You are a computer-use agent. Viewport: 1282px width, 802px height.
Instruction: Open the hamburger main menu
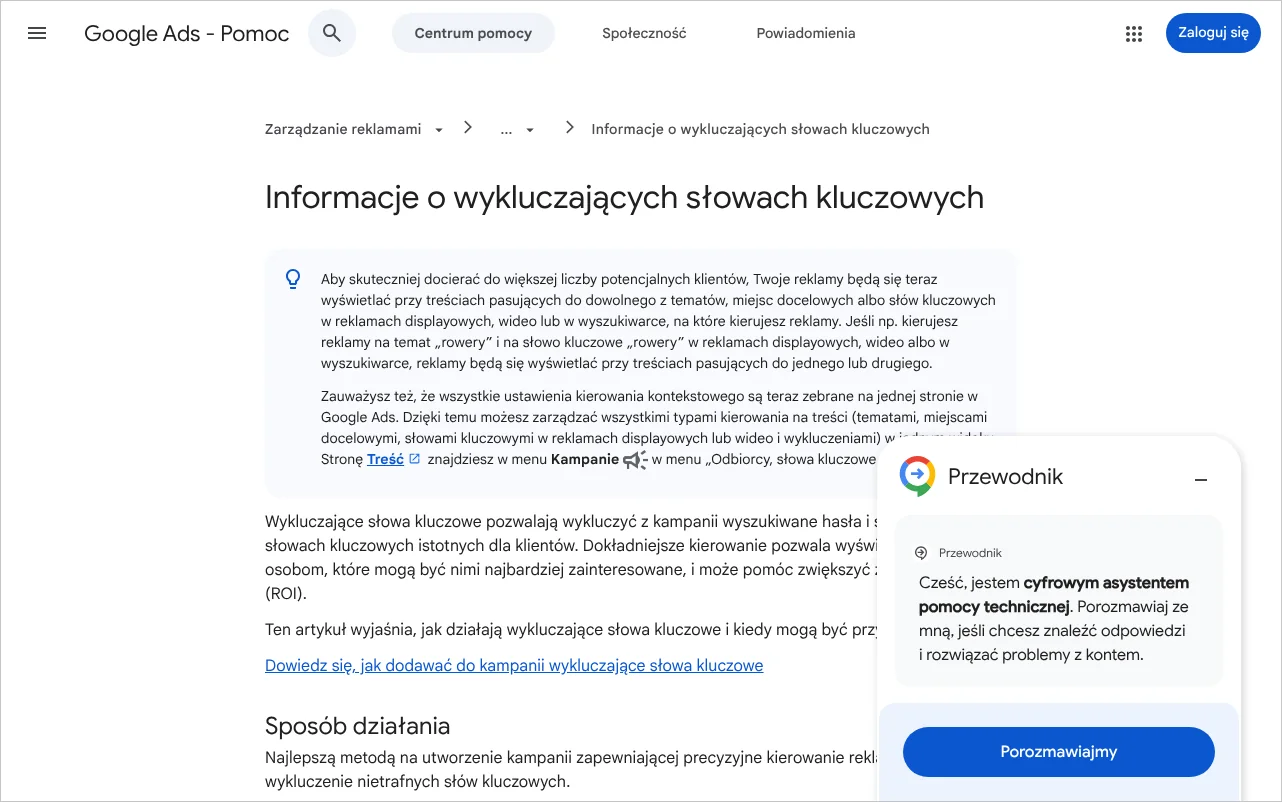[37, 33]
